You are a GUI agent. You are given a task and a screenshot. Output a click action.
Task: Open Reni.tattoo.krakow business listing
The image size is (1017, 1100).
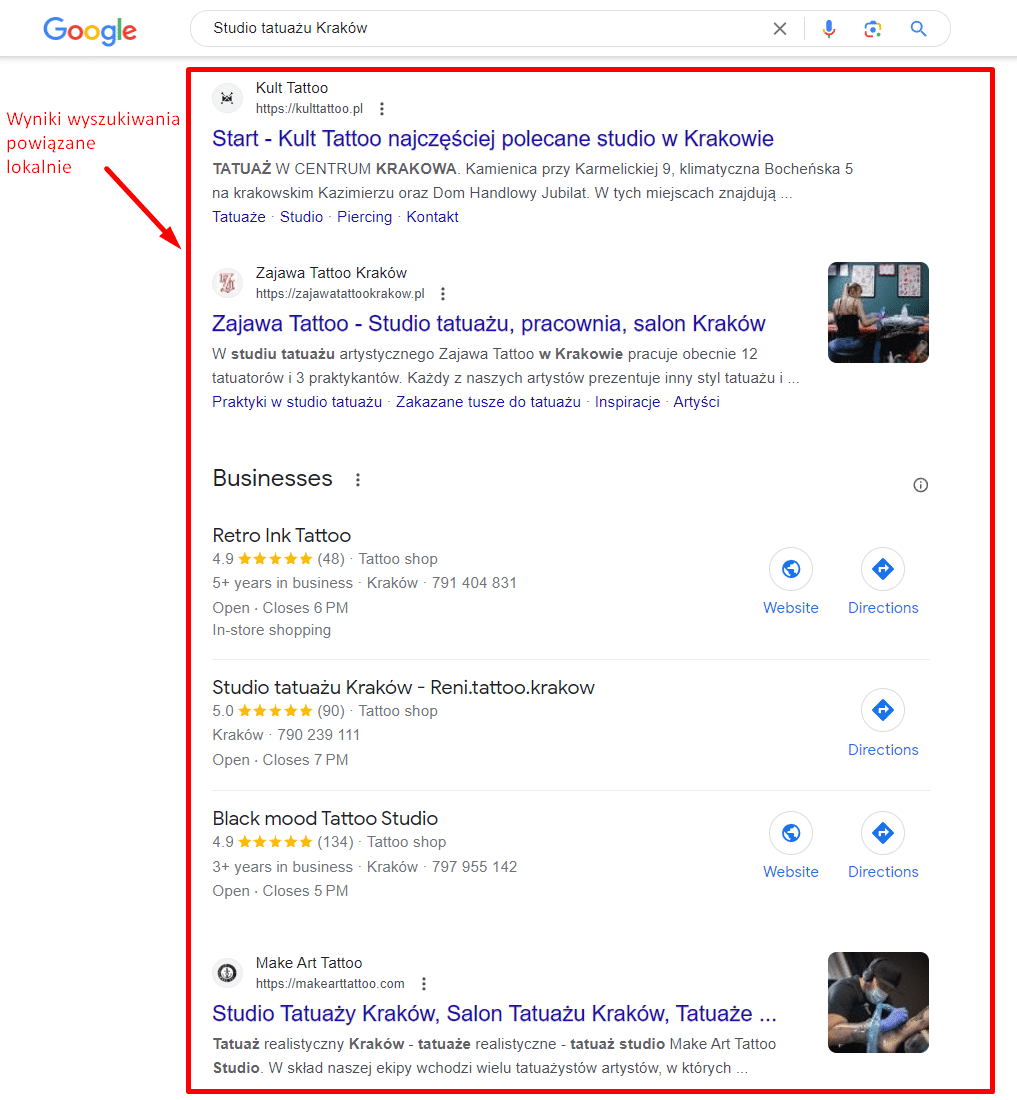tap(403, 688)
